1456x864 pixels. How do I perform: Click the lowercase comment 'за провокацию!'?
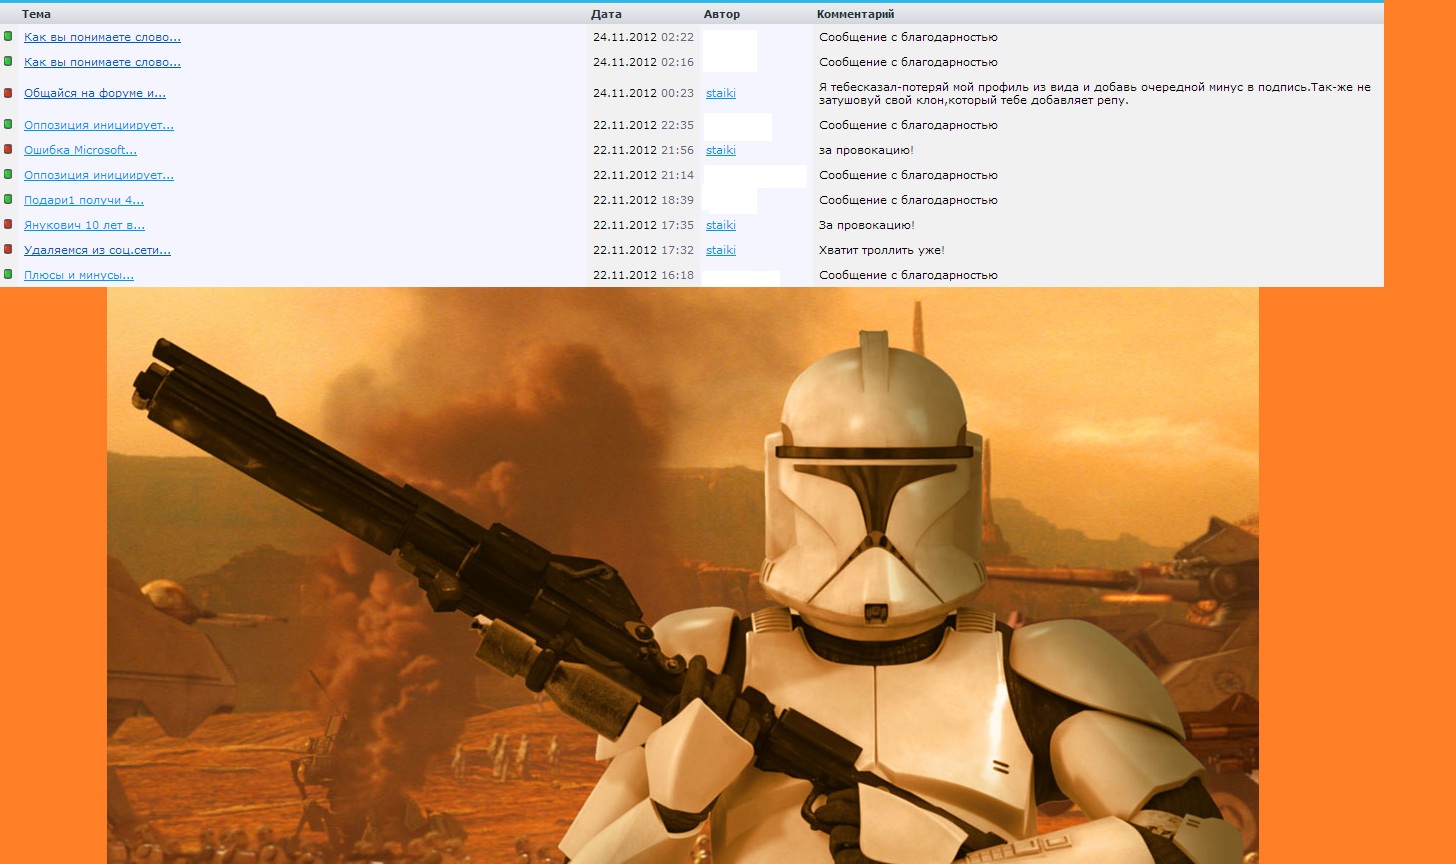pos(866,150)
